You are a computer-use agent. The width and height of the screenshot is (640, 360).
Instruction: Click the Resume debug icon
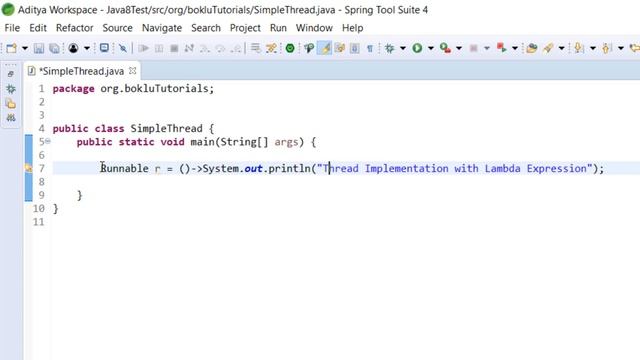(143, 49)
